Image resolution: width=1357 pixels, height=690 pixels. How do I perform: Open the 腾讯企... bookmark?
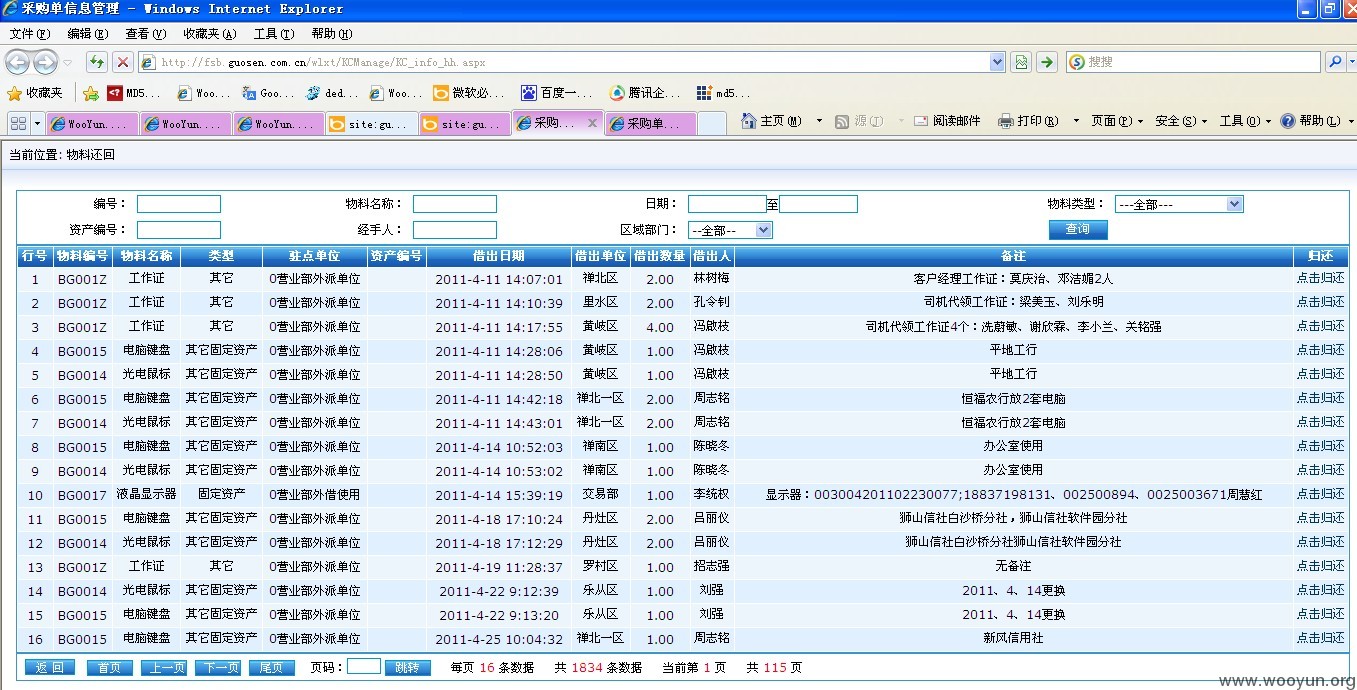[x=644, y=93]
